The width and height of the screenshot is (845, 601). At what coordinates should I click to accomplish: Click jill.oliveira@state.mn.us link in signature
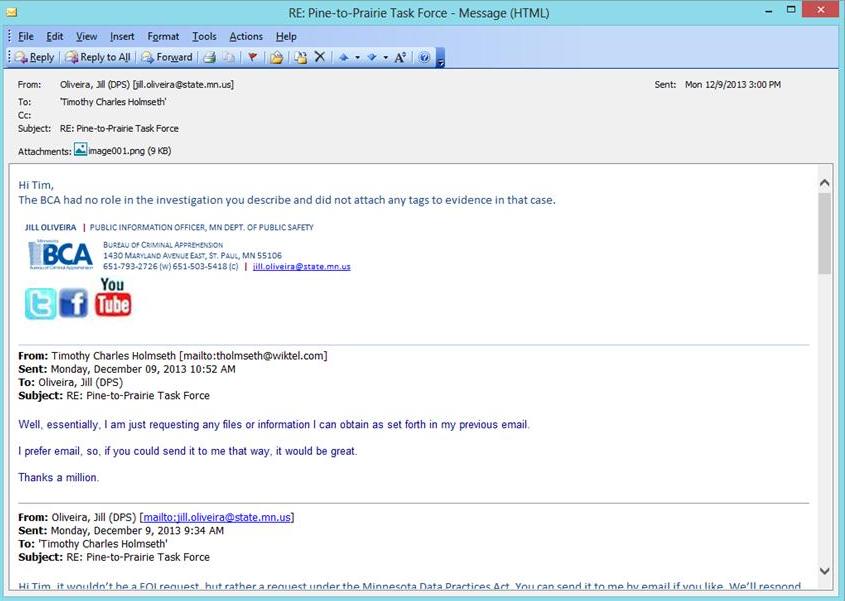click(301, 267)
